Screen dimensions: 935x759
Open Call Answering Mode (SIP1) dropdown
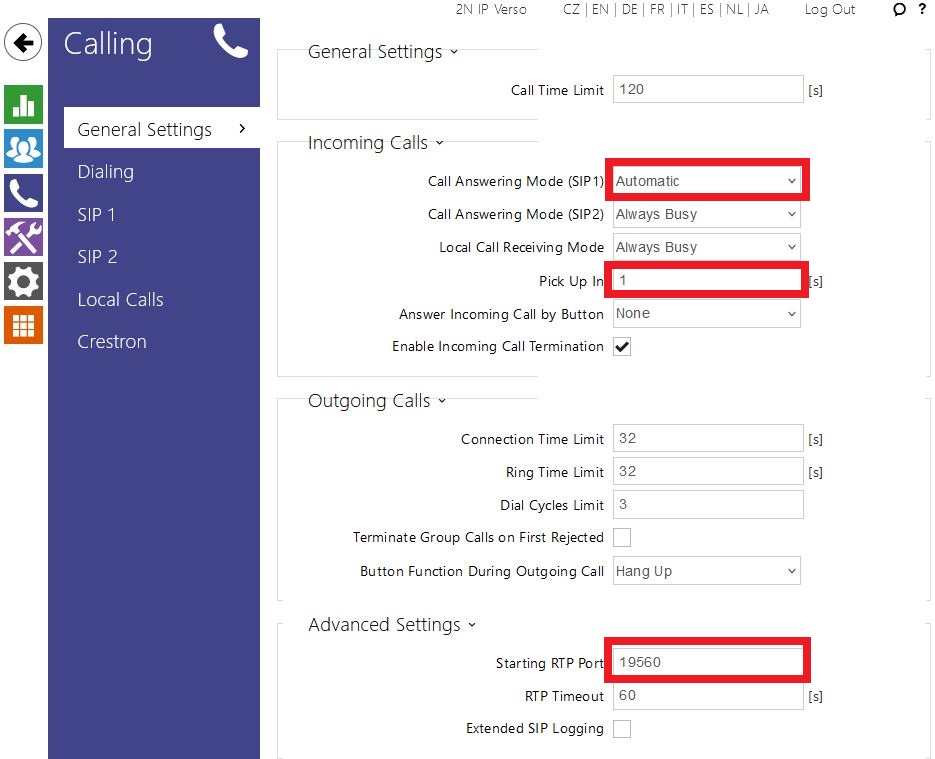(x=706, y=181)
